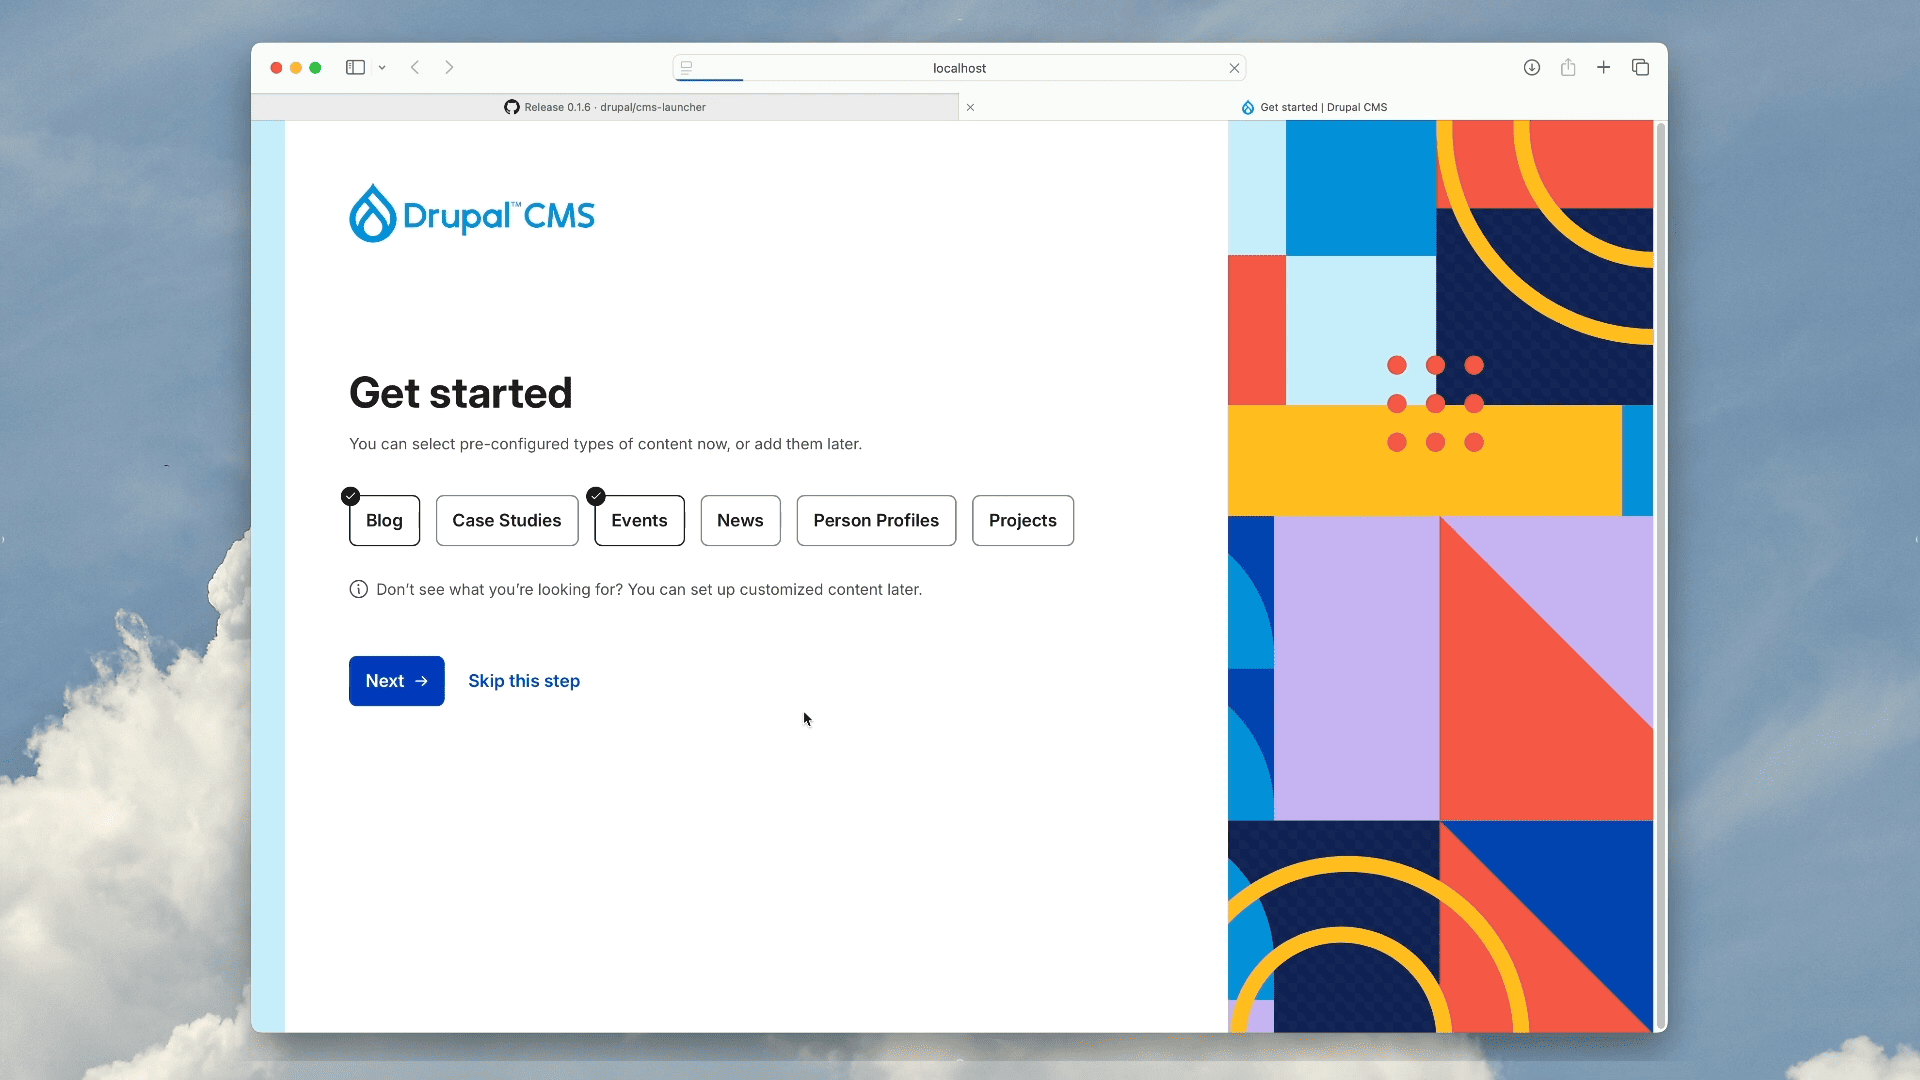This screenshot has height=1080, width=1920.
Task: Click the Drupal CMS logo
Action: [x=471, y=212]
